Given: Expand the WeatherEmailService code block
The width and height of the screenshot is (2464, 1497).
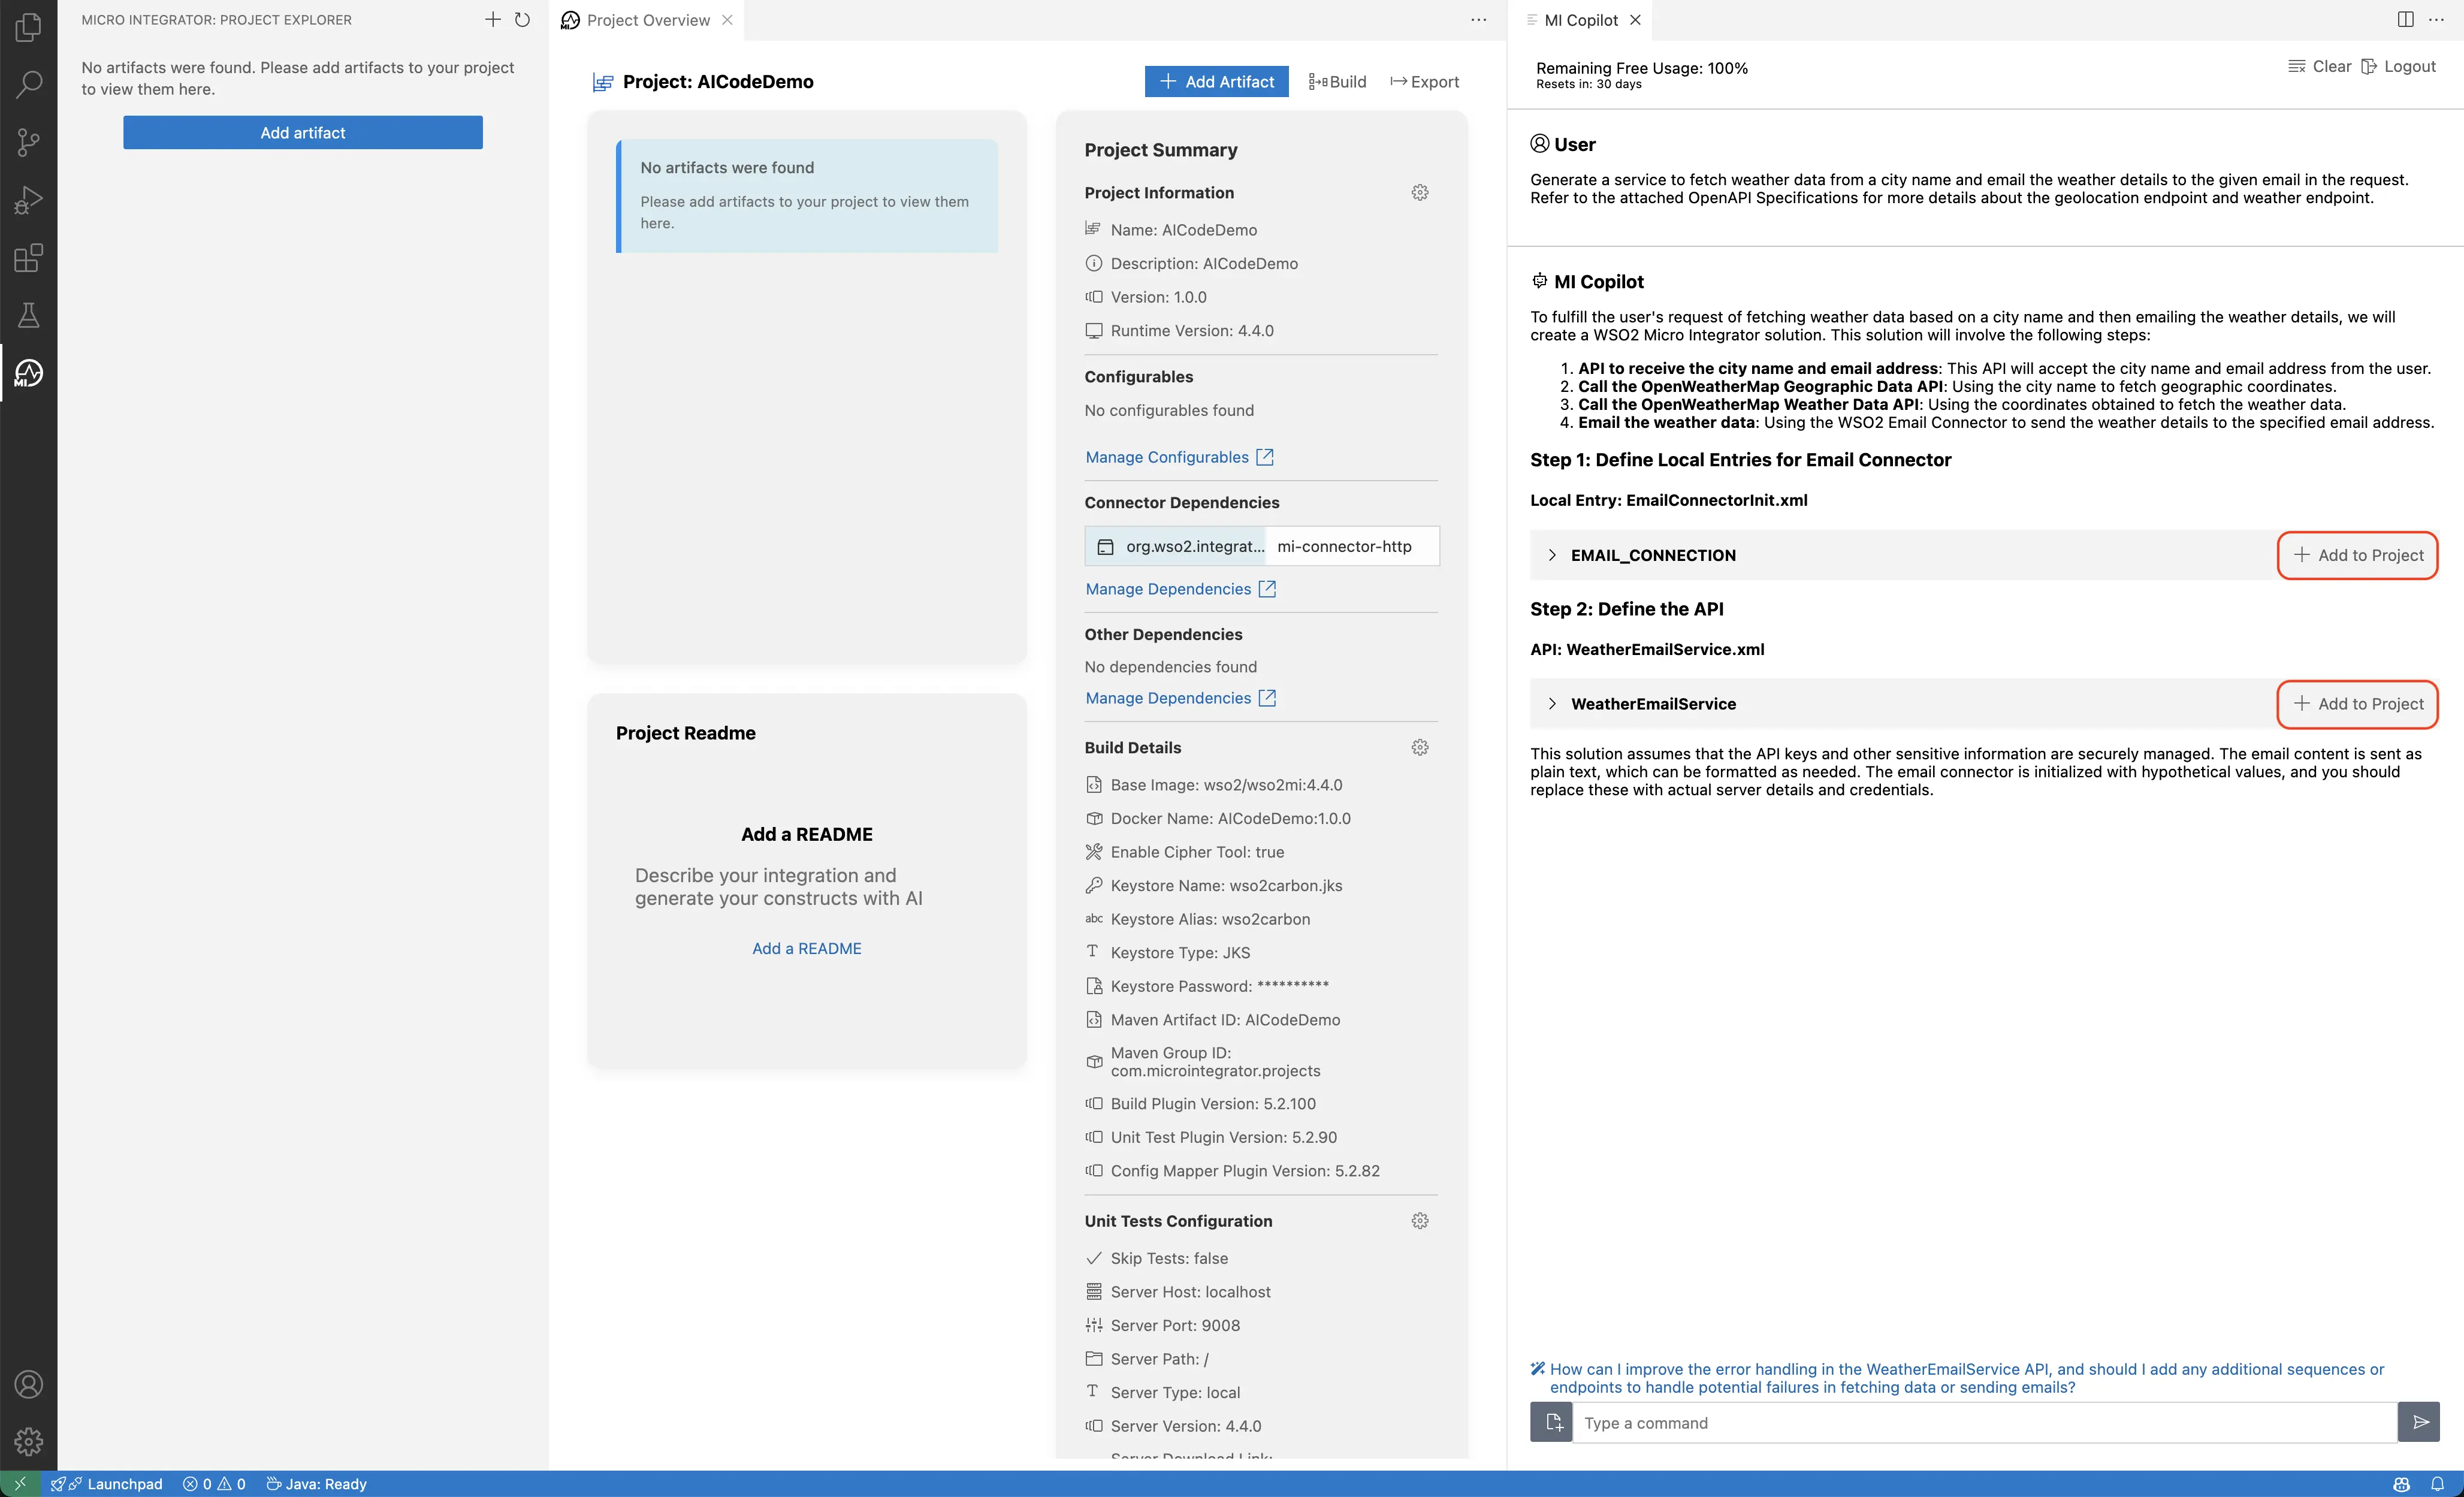Looking at the screenshot, I should click(1551, 704).
